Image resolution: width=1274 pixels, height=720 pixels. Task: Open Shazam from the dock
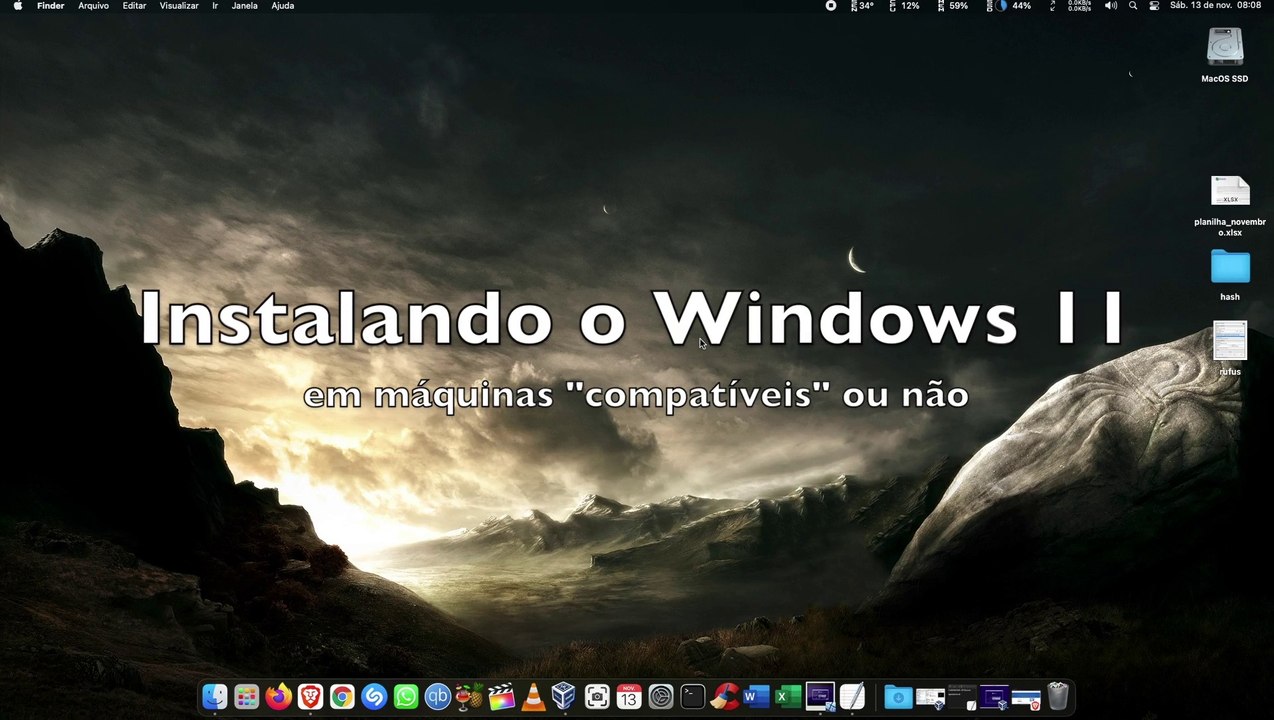pyautogui.click(x=374, y=696)
